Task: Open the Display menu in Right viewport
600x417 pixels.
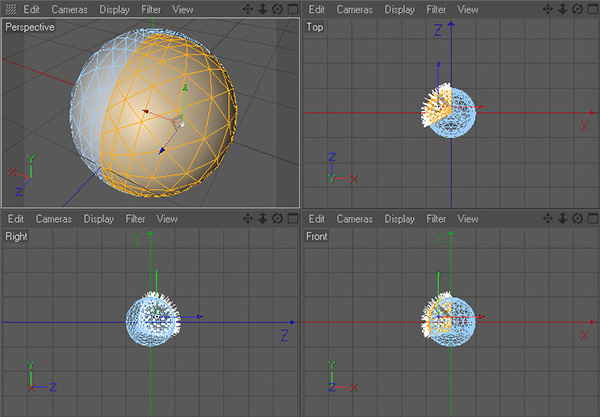Action: (99, 219)
